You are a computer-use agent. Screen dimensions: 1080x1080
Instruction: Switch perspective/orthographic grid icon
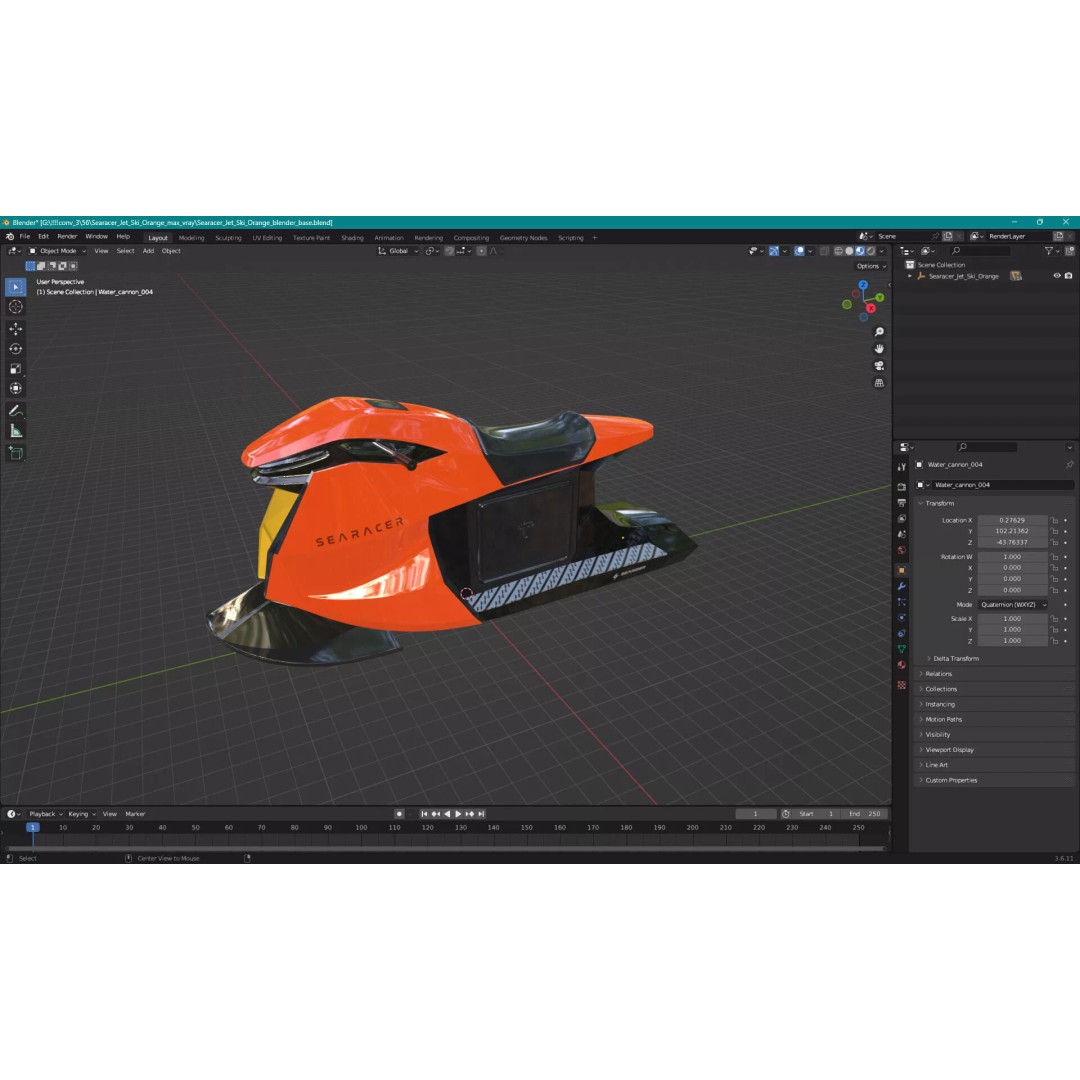(879, 383)
